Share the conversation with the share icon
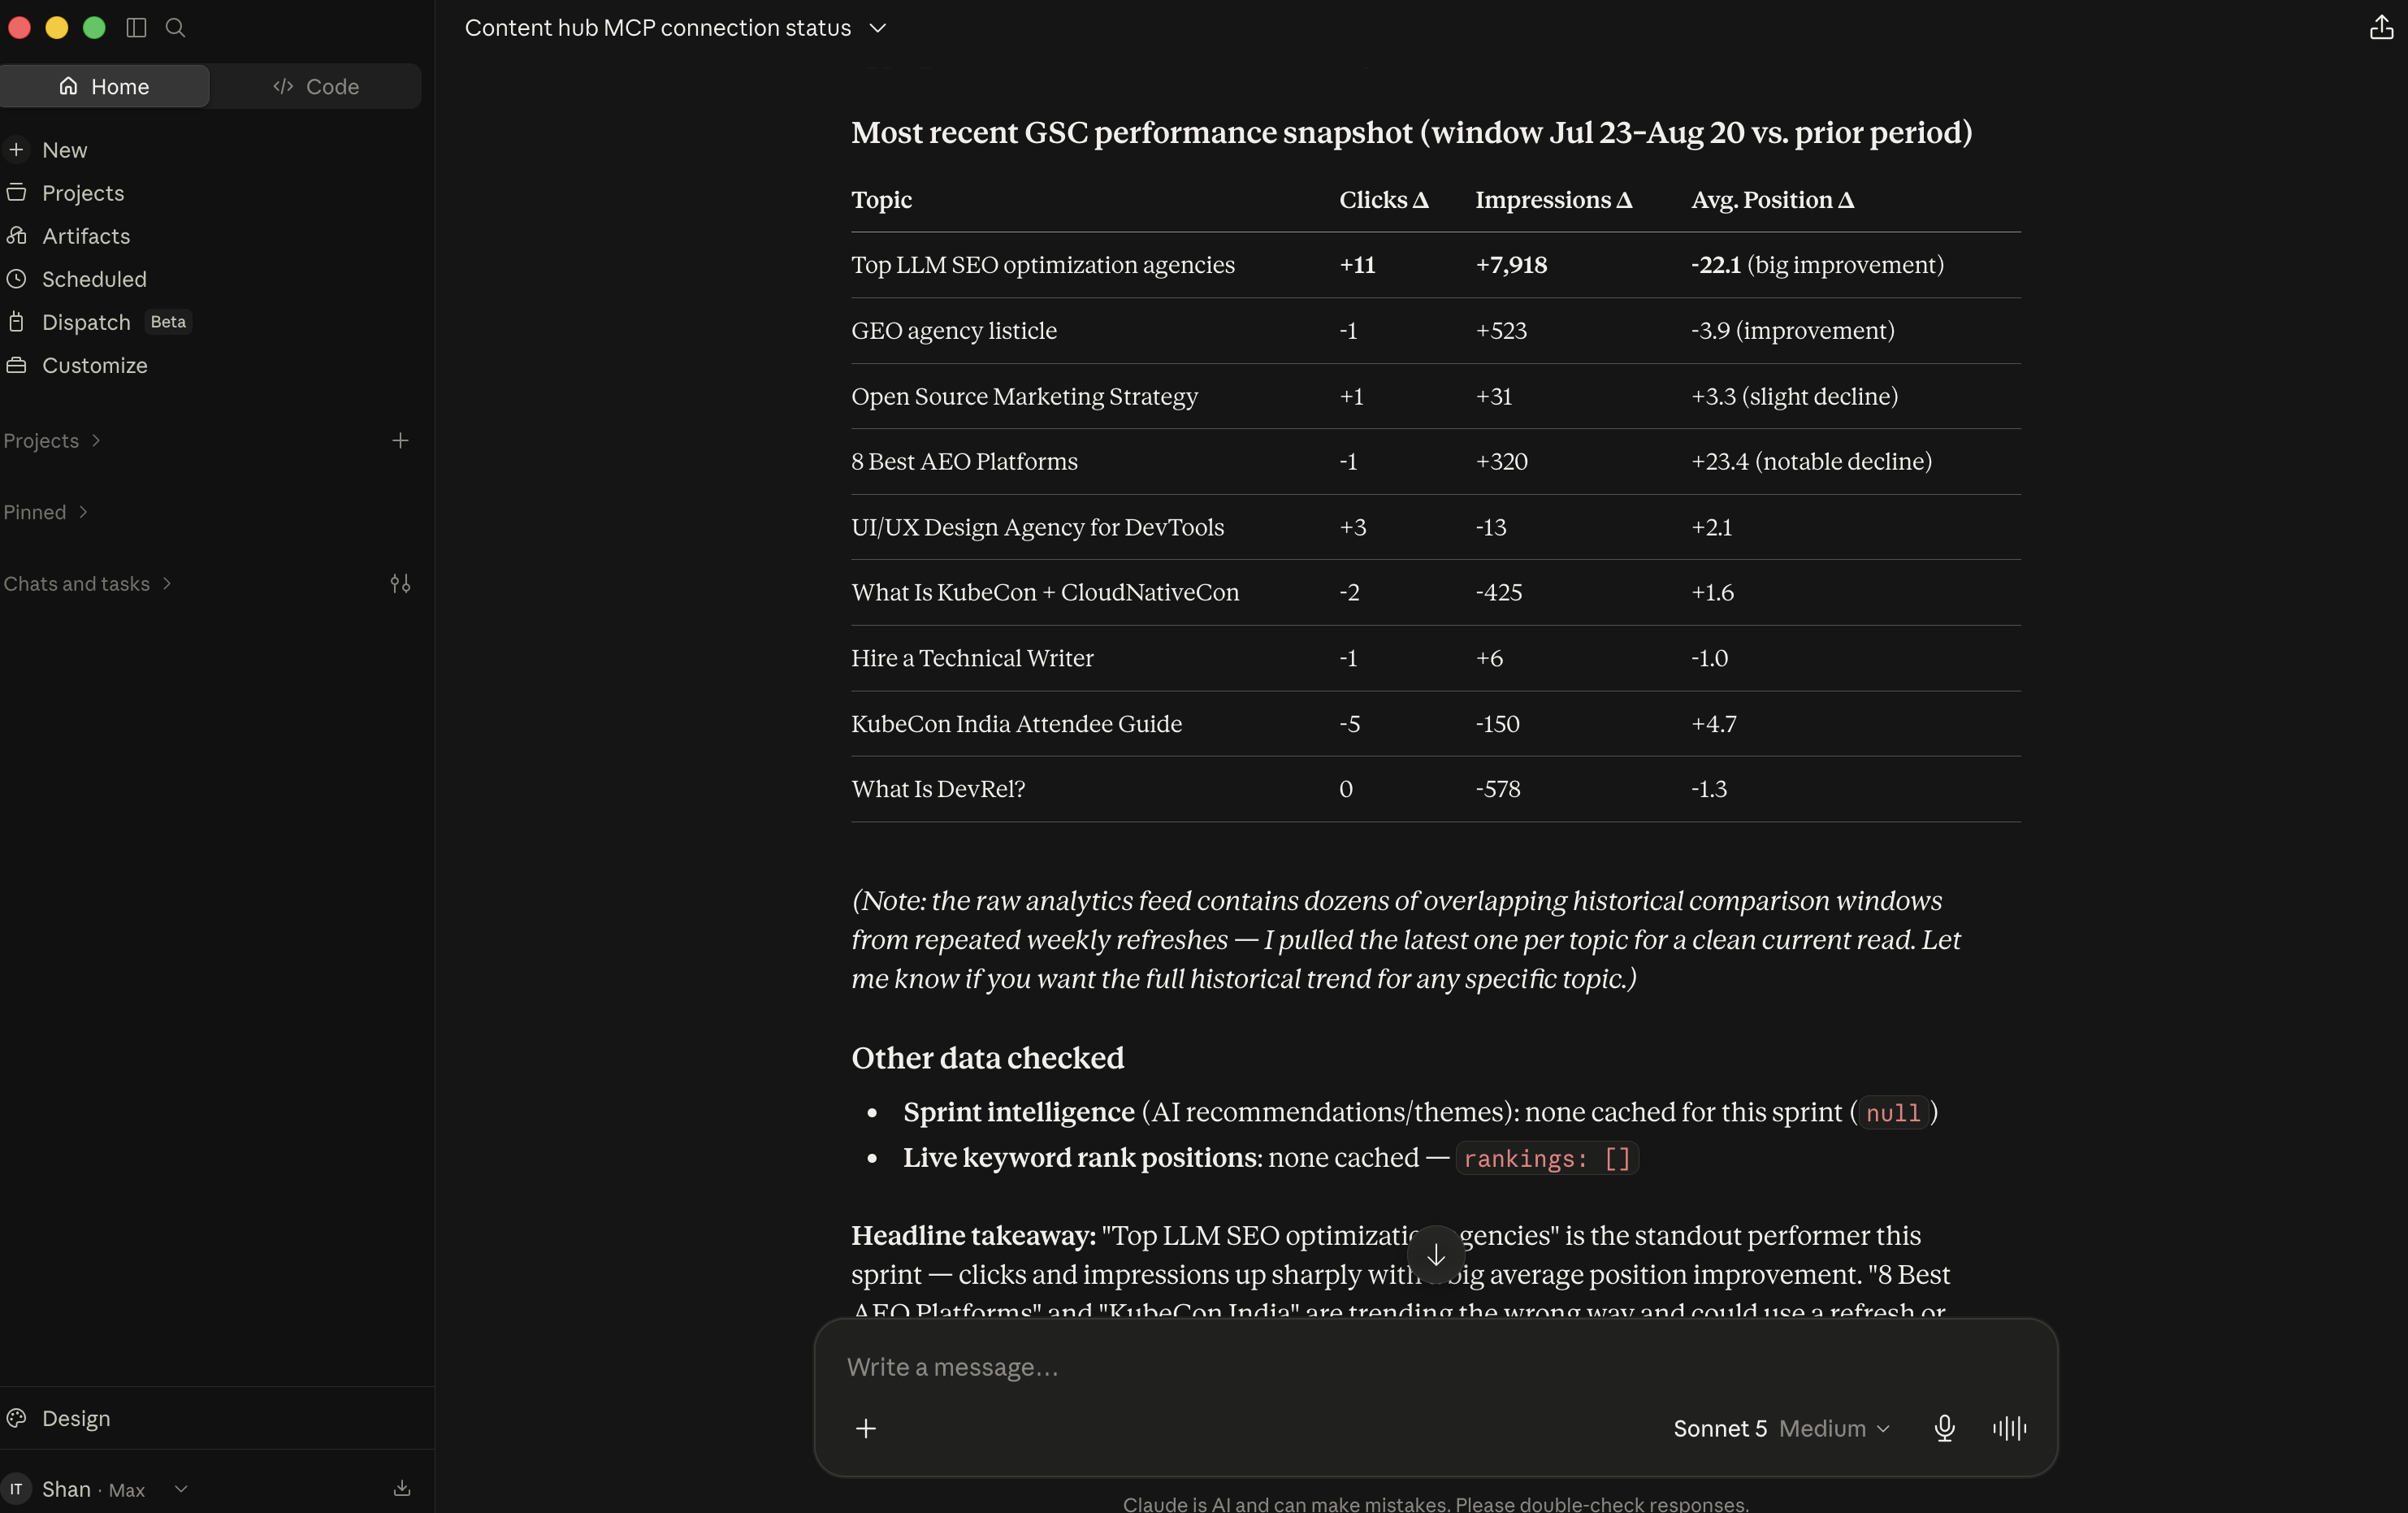The height and width of the screenshot is (1513, 2408). [x=2381, y=28]
